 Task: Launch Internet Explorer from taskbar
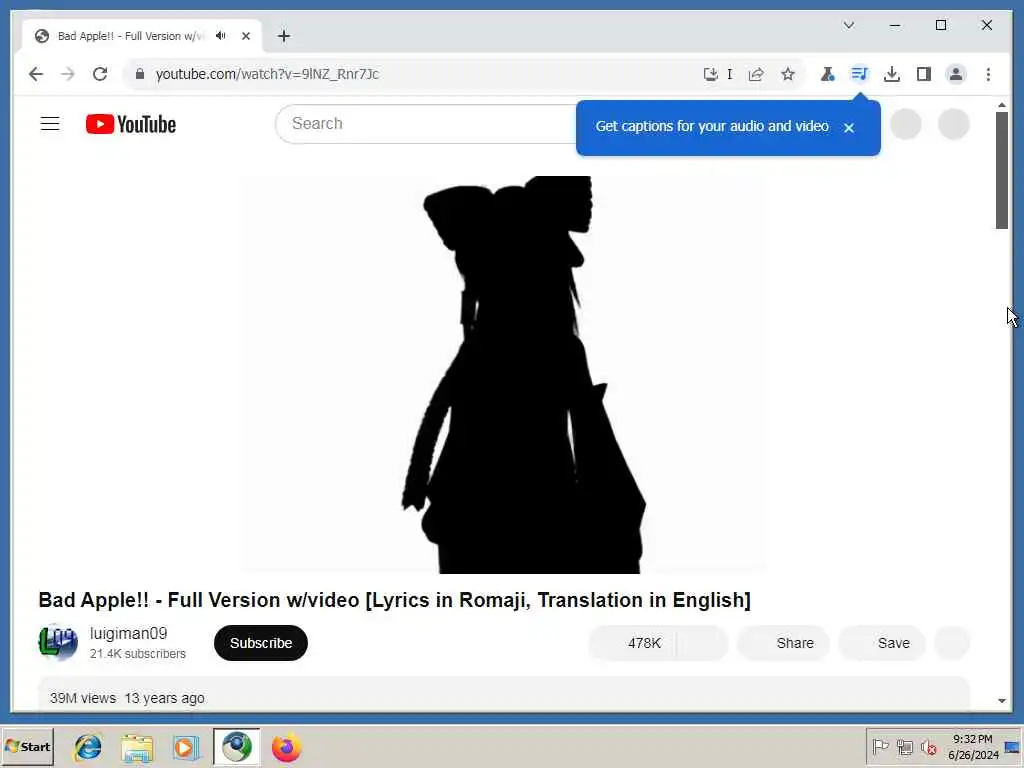pos(88,747)
